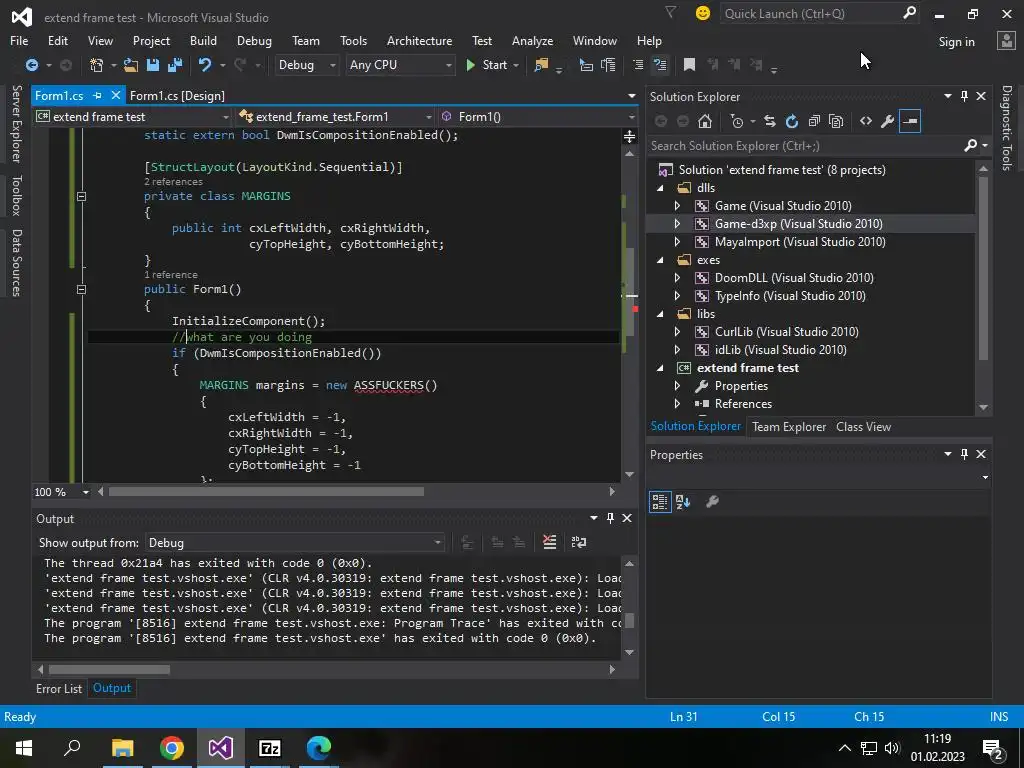Switch to the Form1.cs [Design] tab

(x=177, y=95)
